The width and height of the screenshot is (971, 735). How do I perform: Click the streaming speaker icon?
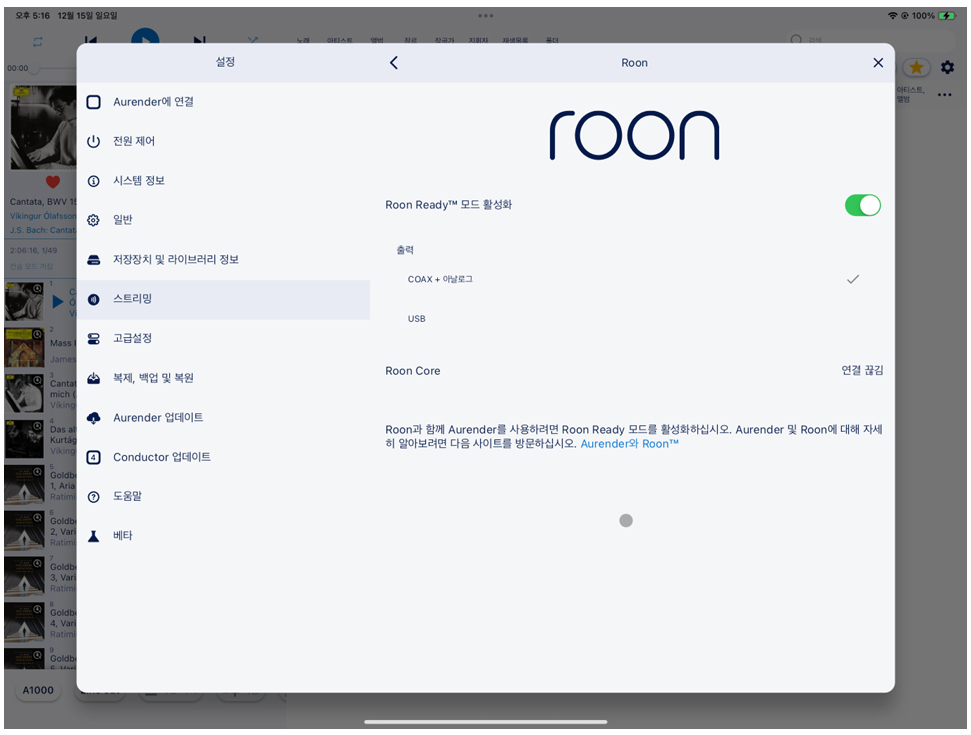pos(94,300)
